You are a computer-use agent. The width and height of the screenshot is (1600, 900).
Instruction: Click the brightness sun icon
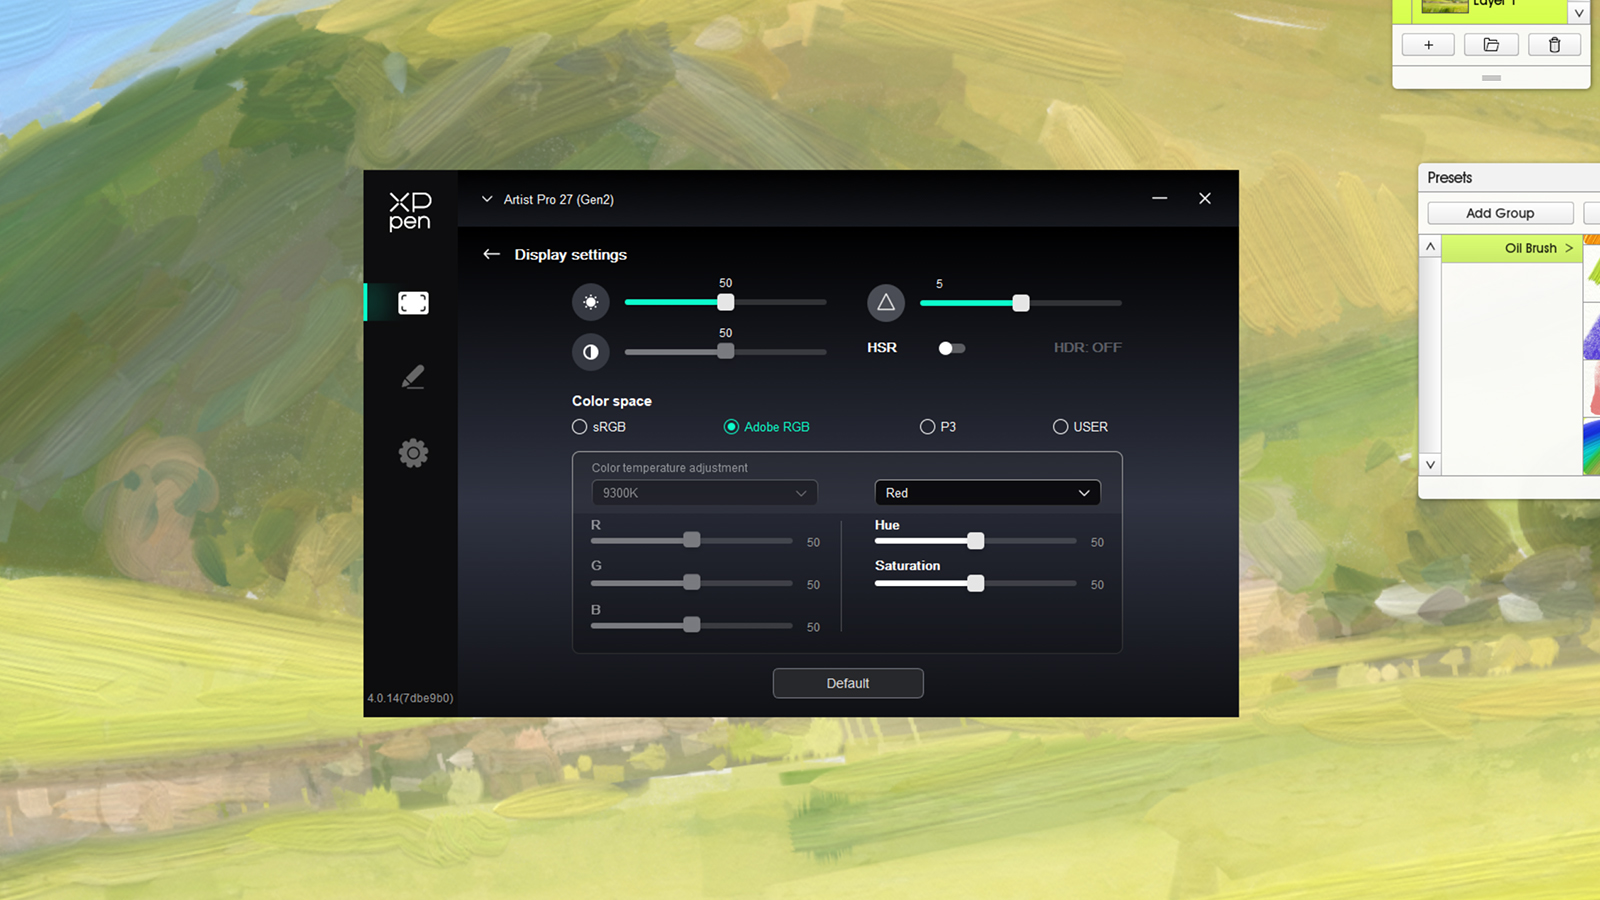click(x=591, y=302)
